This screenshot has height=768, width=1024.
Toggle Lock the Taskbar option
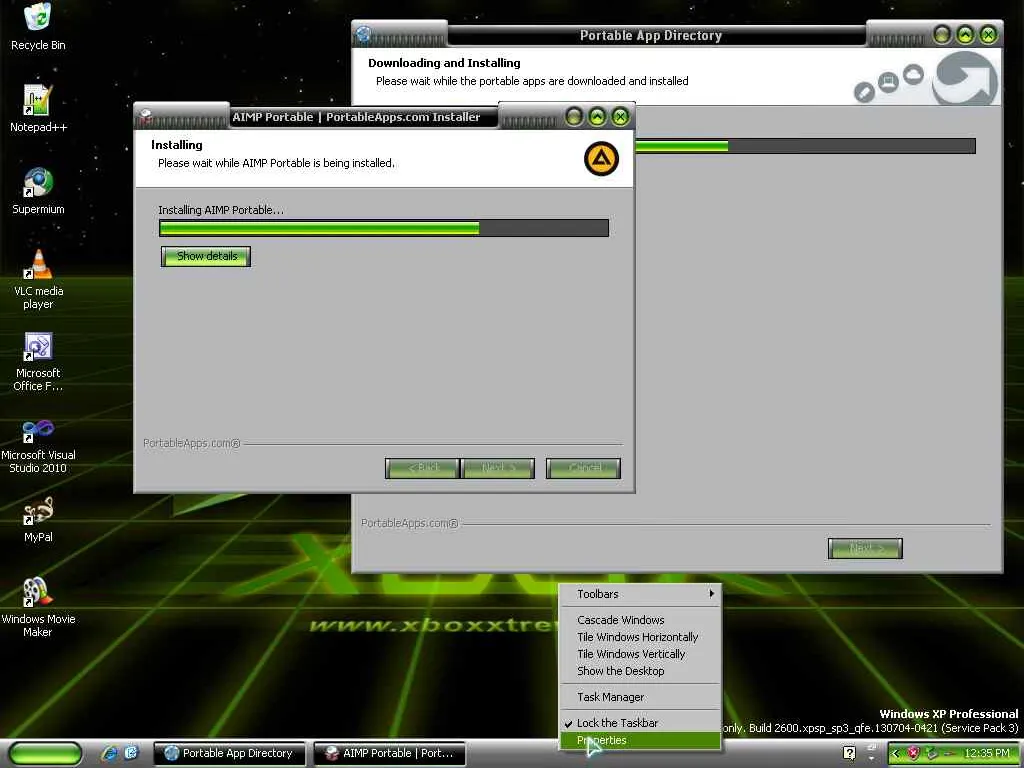(x=641, y=723)
